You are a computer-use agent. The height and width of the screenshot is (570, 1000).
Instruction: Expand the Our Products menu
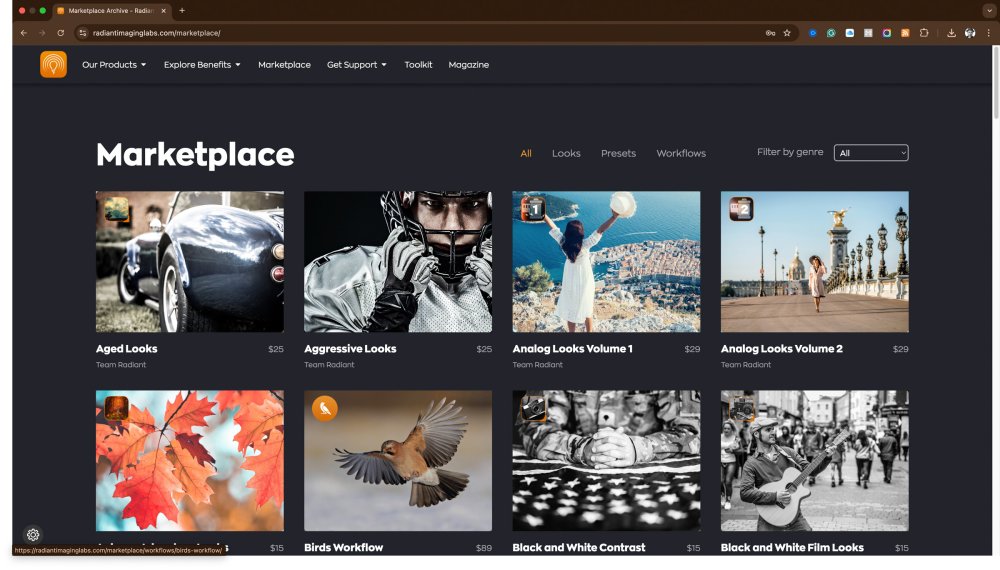[114, 65]
